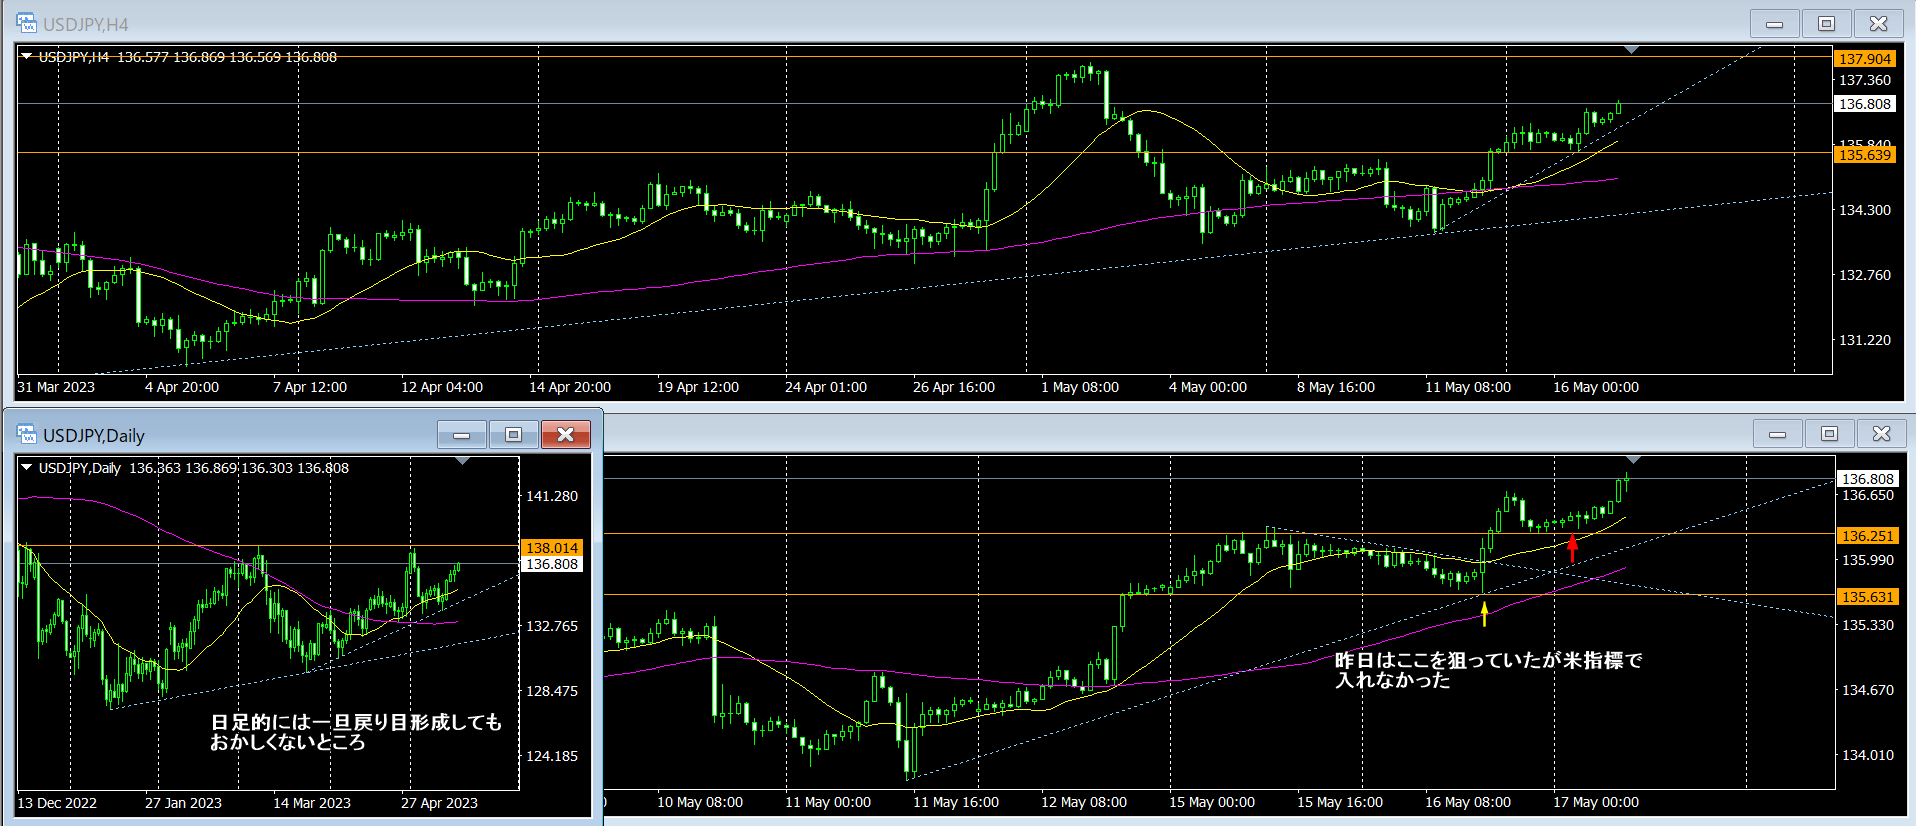Click the 137.360 price scale label
Viewport: 1916px width, 826px height.
pos(1865,80)
